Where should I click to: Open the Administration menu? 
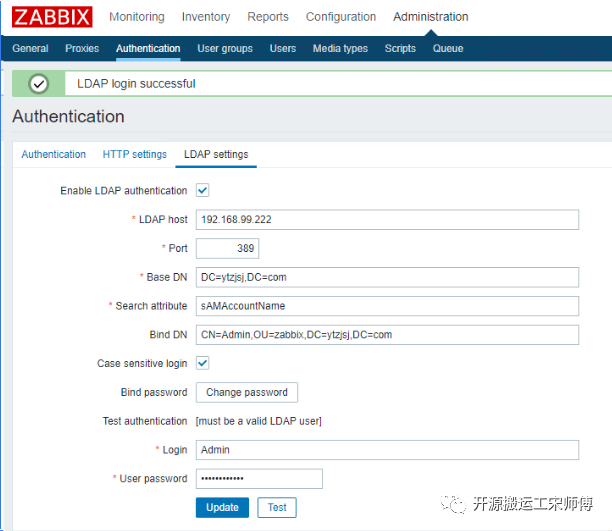431,17
